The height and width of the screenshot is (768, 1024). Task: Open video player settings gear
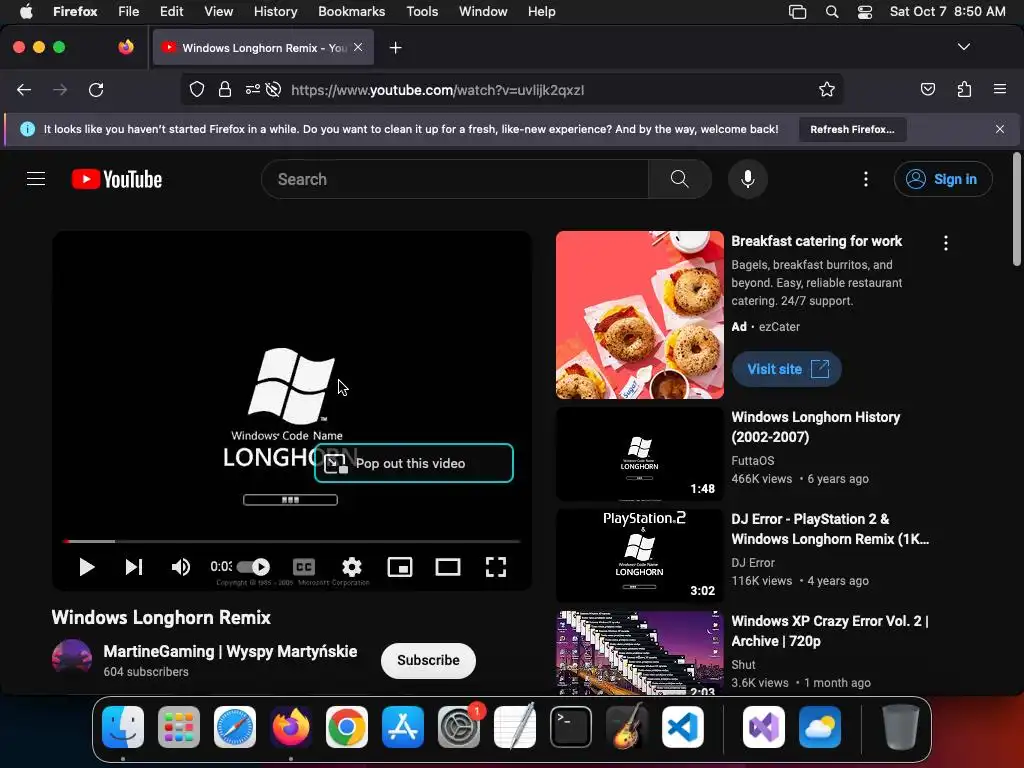[x=351, y=567]
